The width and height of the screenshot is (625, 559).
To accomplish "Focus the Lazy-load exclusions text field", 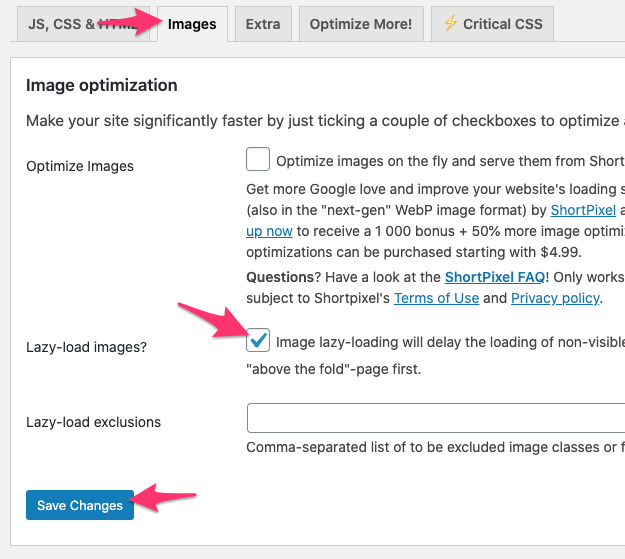I will [x=436, y=418].
